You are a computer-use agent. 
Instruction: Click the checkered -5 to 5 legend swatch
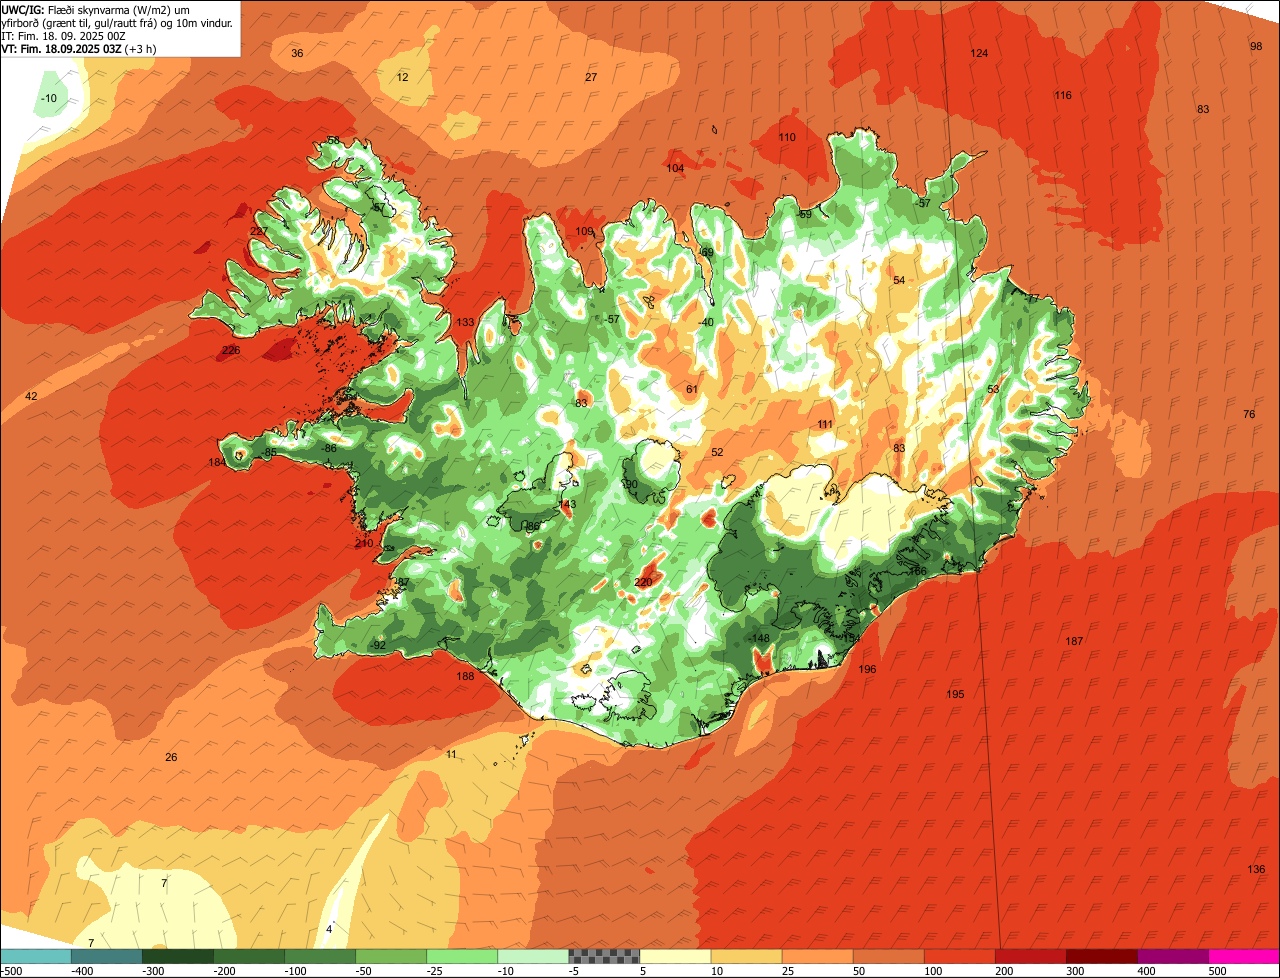click(x=604, y=956)
